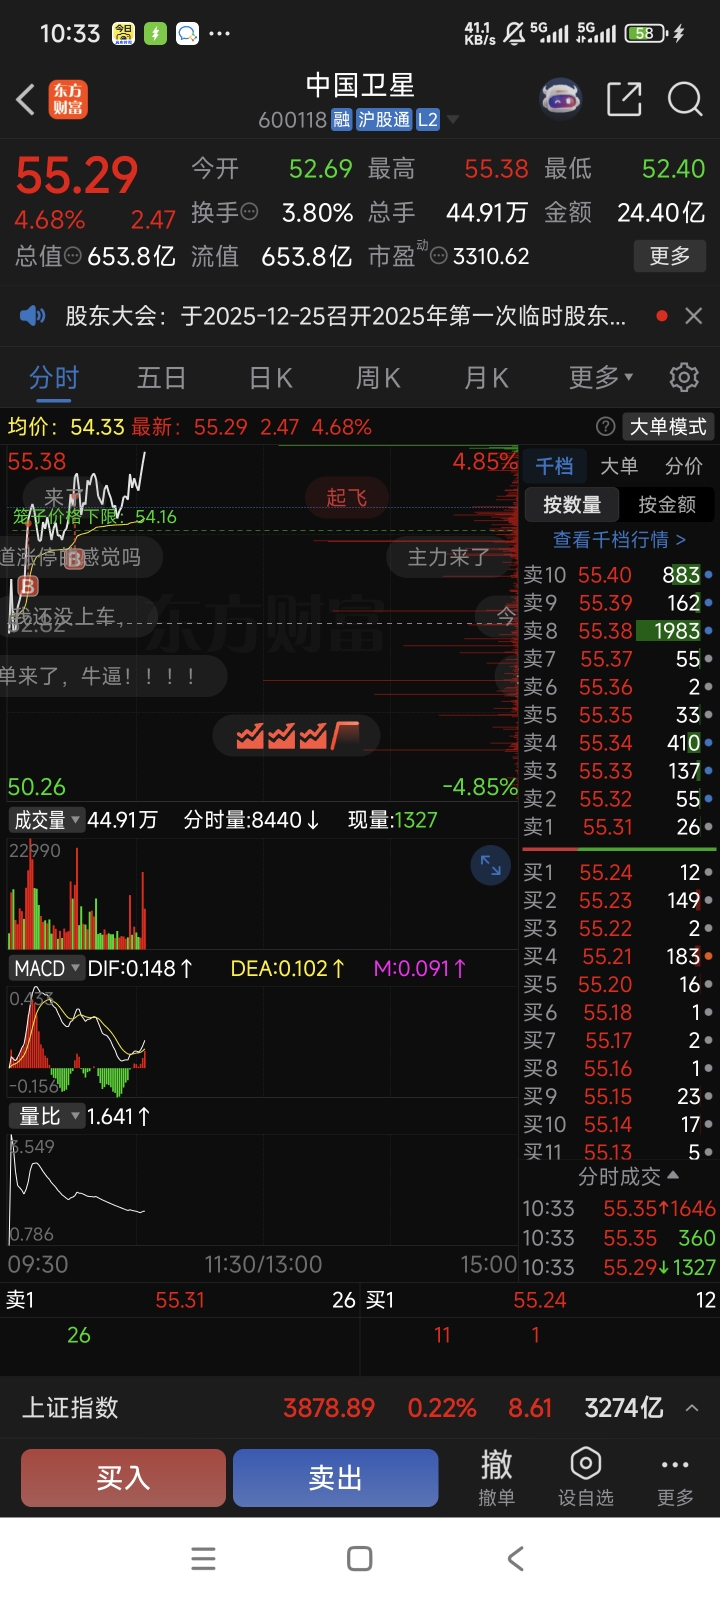Switch to 月K chart tab
This screenshot has width=720, height=1600.
click(x=486, y=377)
